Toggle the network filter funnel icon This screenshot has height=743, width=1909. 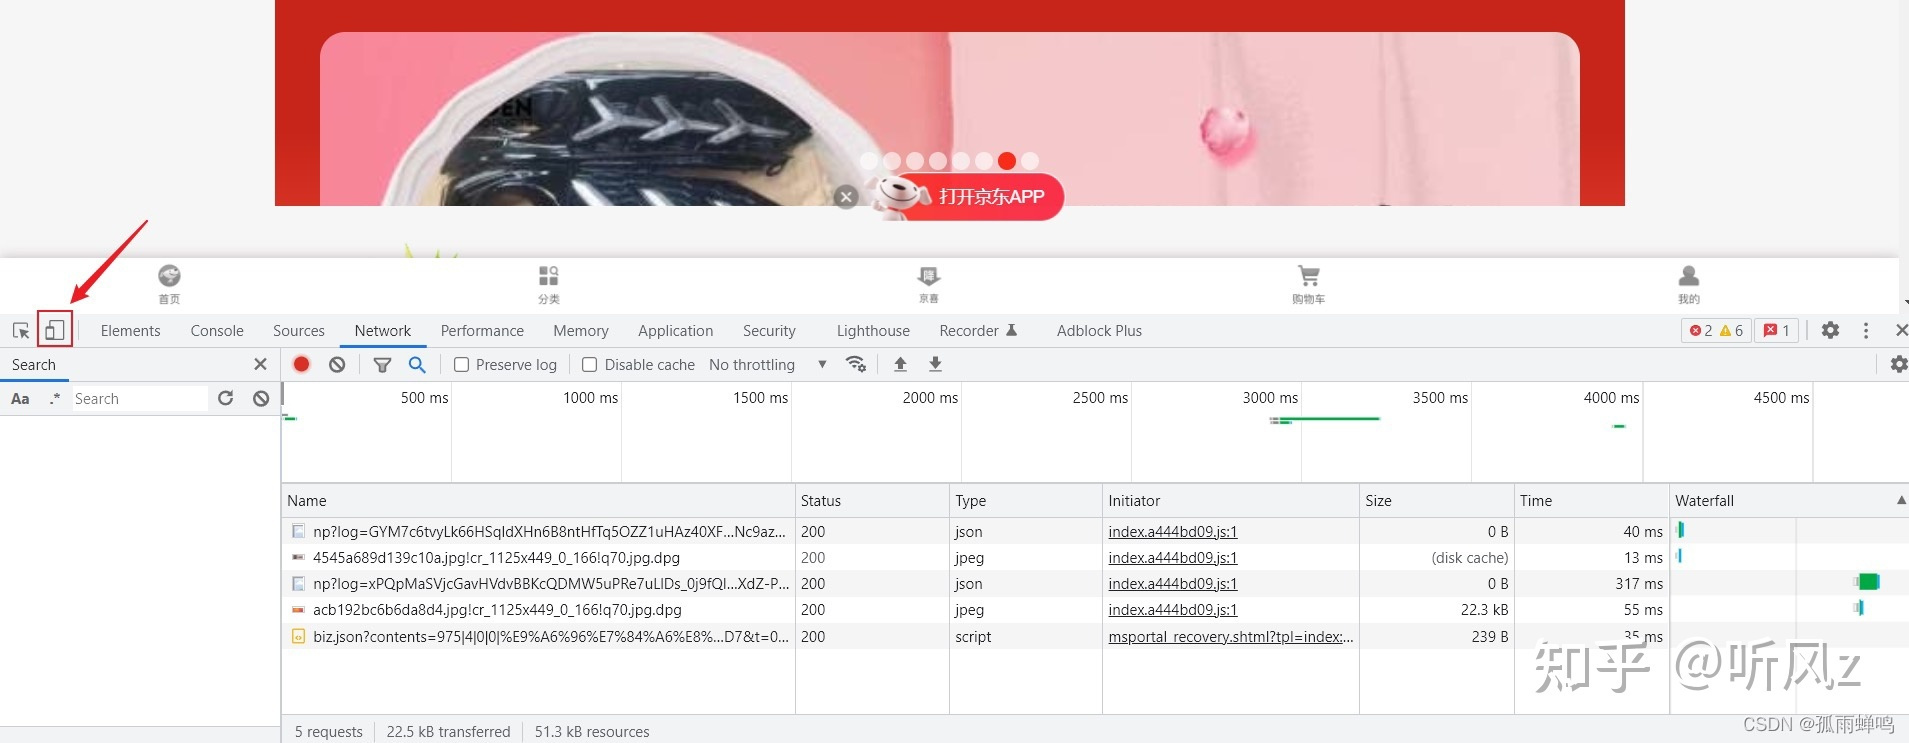382,364
